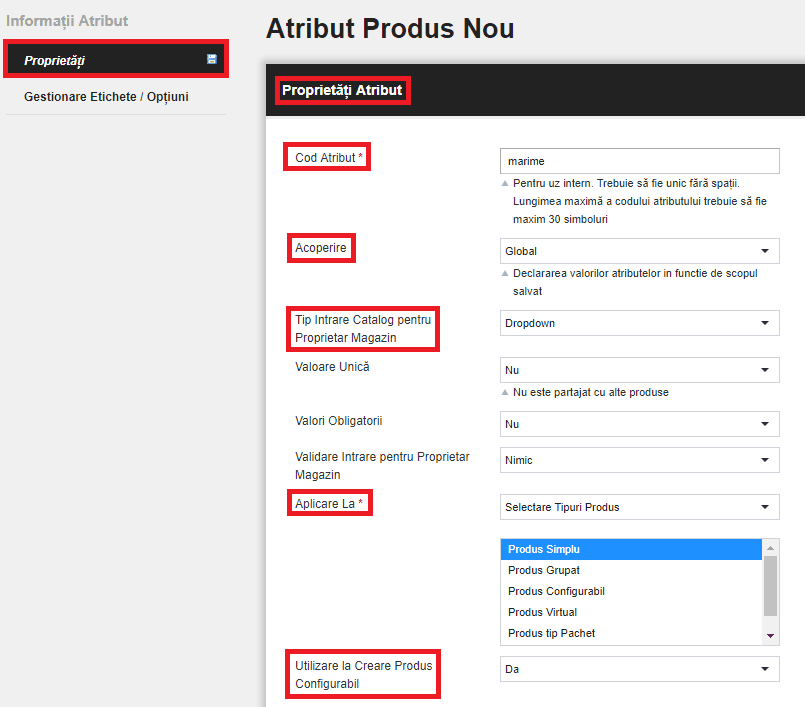Click the product type list scroll-up arrow
Image resolution: width=805 pixels, height=707 pixels.
tap(770, 548)
